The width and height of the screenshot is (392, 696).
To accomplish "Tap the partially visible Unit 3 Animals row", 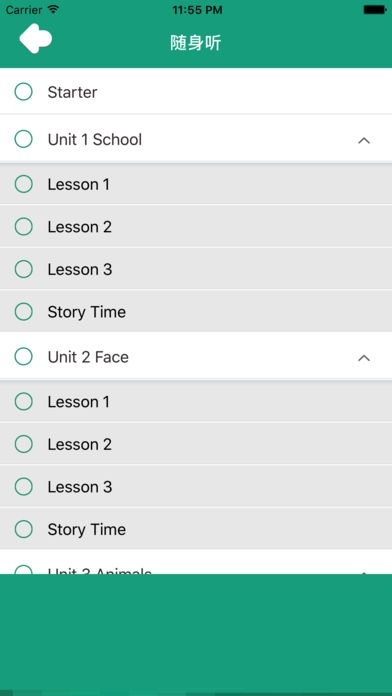I will pos(196,562).
